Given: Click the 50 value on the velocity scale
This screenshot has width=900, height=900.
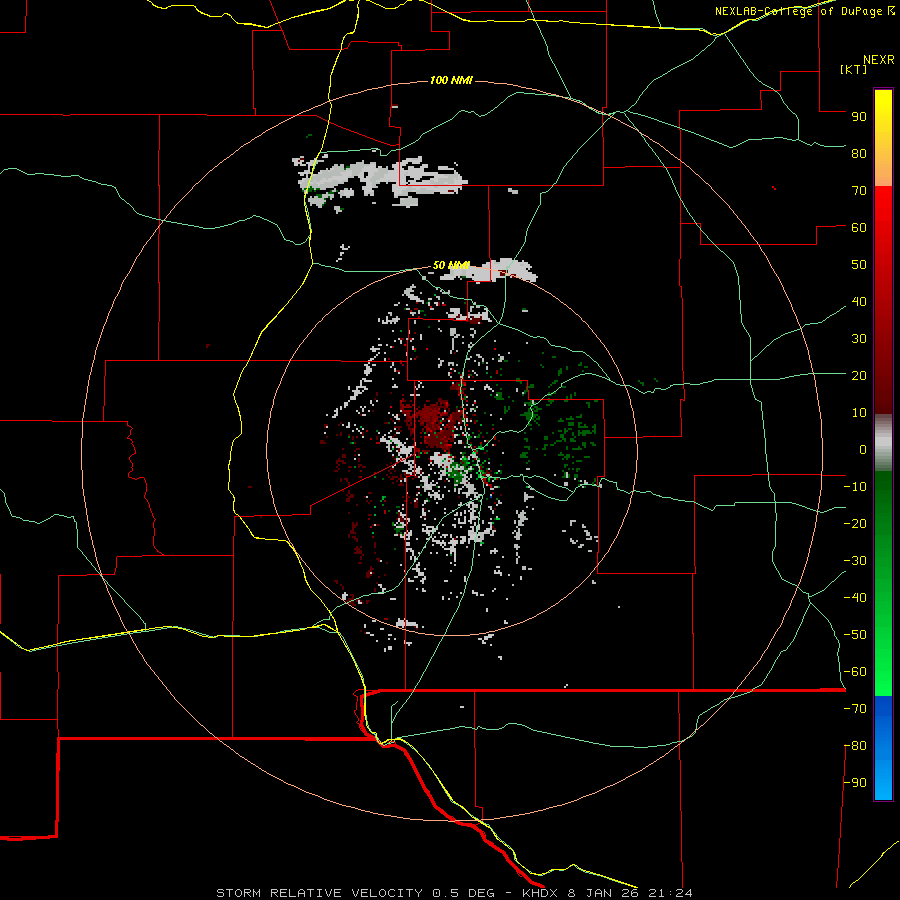Looking at the screenshot, I should (x=859, y=265).
